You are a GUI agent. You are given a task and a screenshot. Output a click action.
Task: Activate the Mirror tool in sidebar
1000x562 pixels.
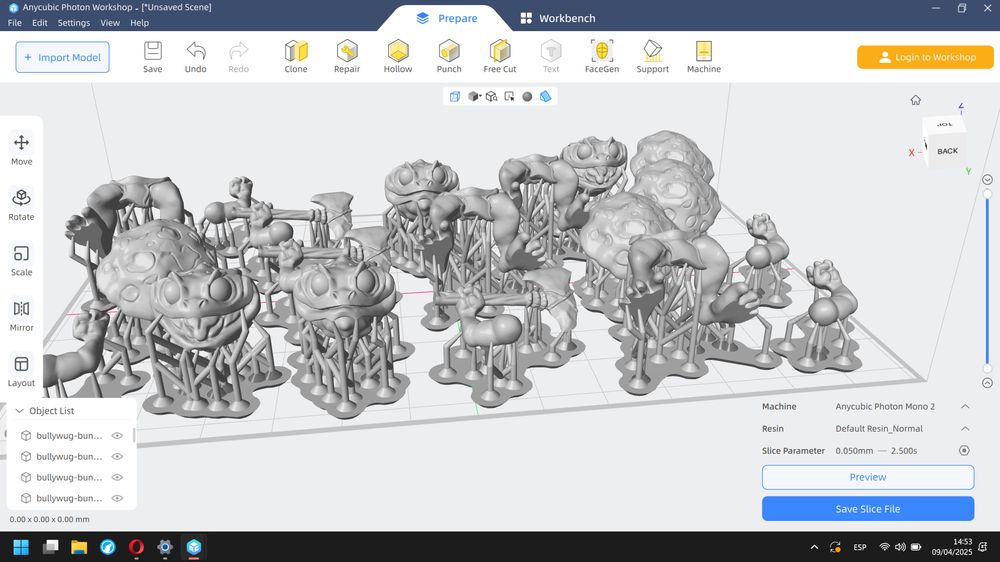(x=21, y=315)
